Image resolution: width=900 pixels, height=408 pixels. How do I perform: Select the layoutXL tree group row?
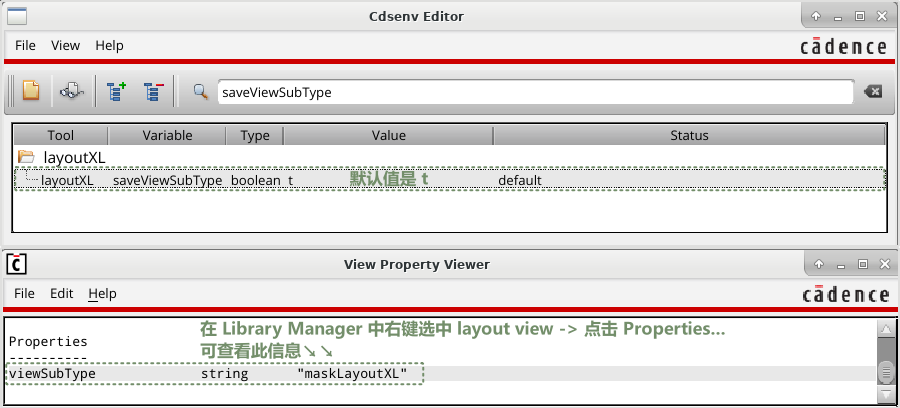449,157
